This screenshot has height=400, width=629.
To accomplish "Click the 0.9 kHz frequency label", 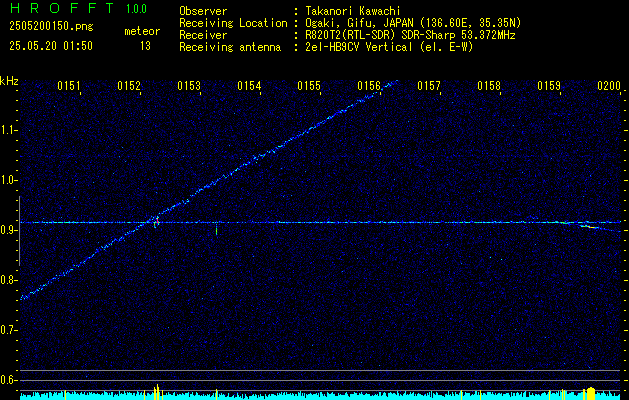I will point(9,230).
